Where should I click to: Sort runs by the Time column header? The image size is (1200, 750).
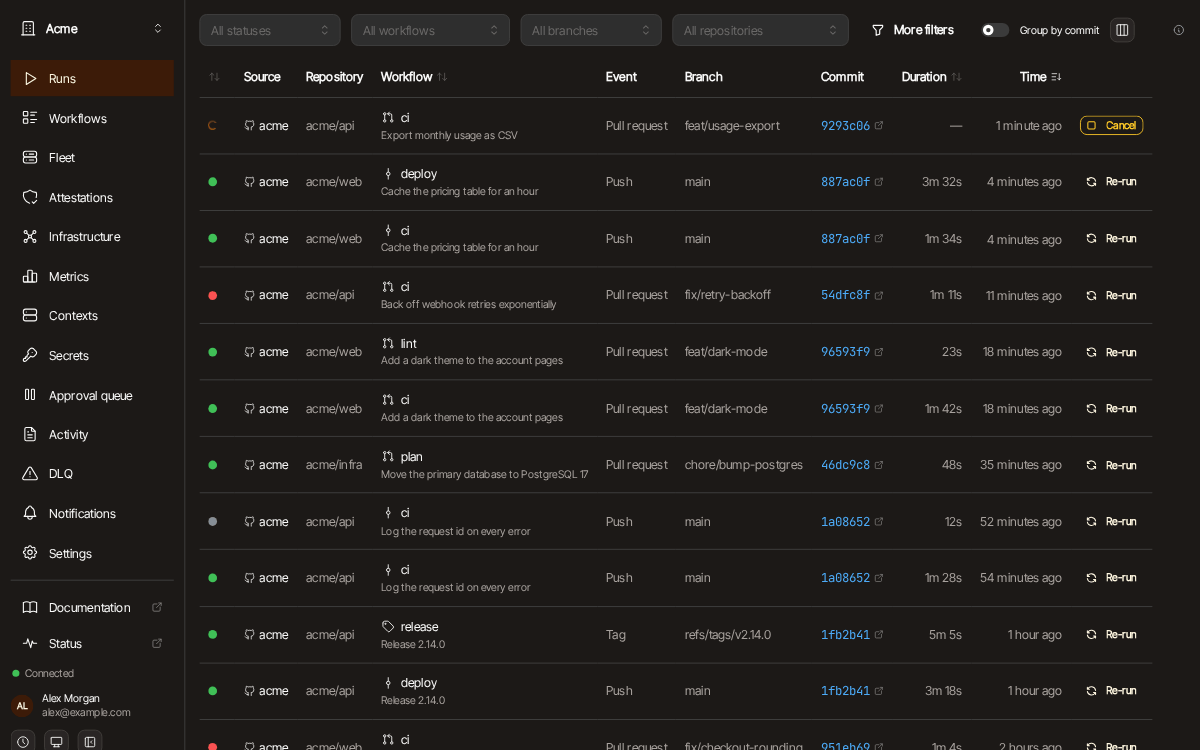[x=1040, y=77]
